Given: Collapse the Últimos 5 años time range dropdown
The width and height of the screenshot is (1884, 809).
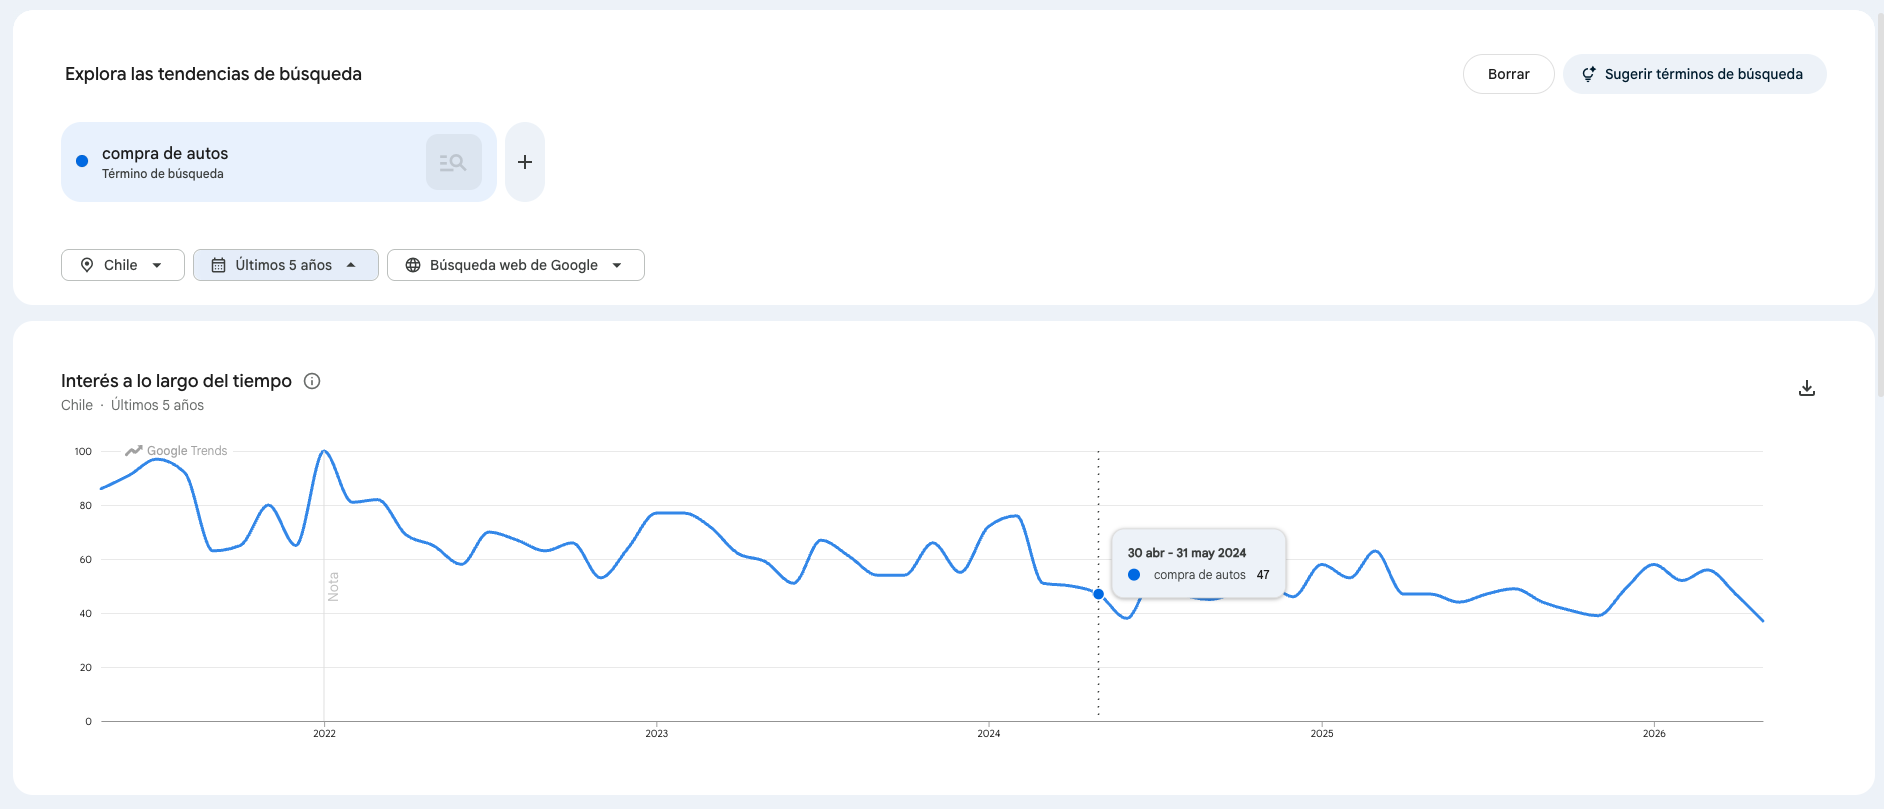Looking at the screenshot, I should [286, 265].
